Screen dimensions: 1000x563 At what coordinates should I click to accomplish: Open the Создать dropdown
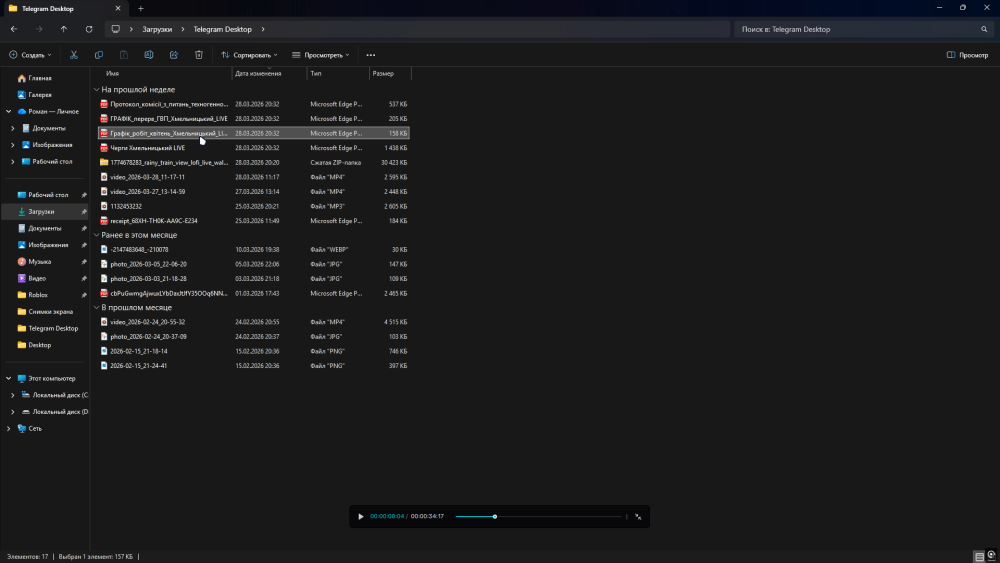pos(30,55)
